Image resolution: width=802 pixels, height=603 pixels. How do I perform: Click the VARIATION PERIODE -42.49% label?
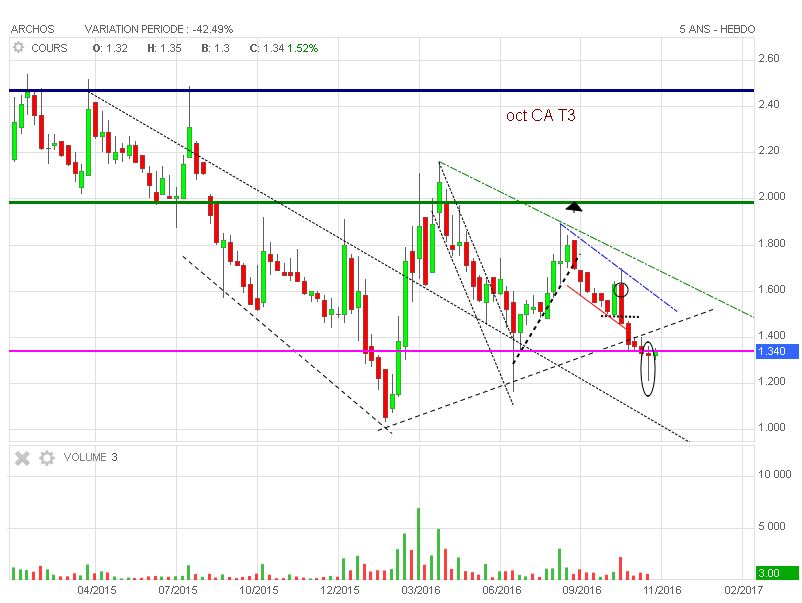click(x=159, y=29)
